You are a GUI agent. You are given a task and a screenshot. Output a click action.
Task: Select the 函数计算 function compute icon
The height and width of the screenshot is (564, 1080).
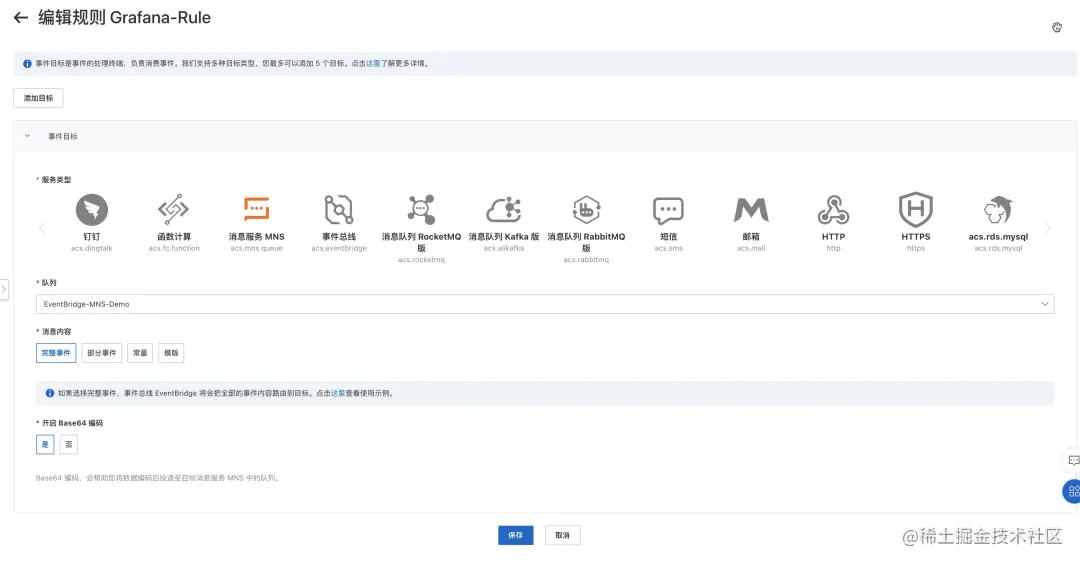[x=174, y=209]
